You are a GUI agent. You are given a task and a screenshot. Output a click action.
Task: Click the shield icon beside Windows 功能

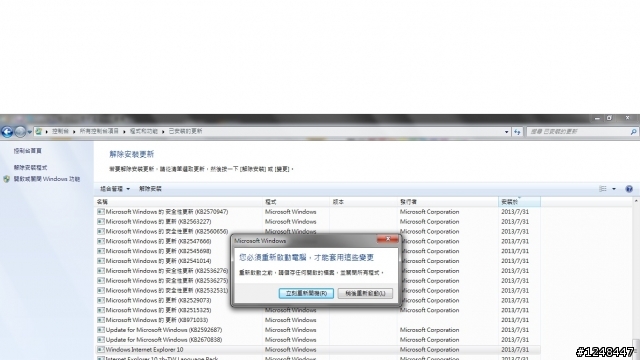[7, 179]
